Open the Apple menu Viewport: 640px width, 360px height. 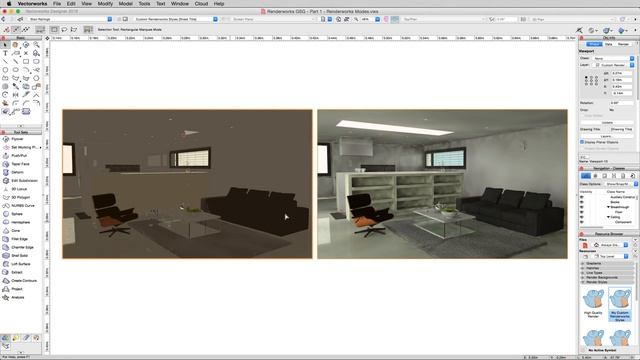pyautogui.click(x=9, y=3)
